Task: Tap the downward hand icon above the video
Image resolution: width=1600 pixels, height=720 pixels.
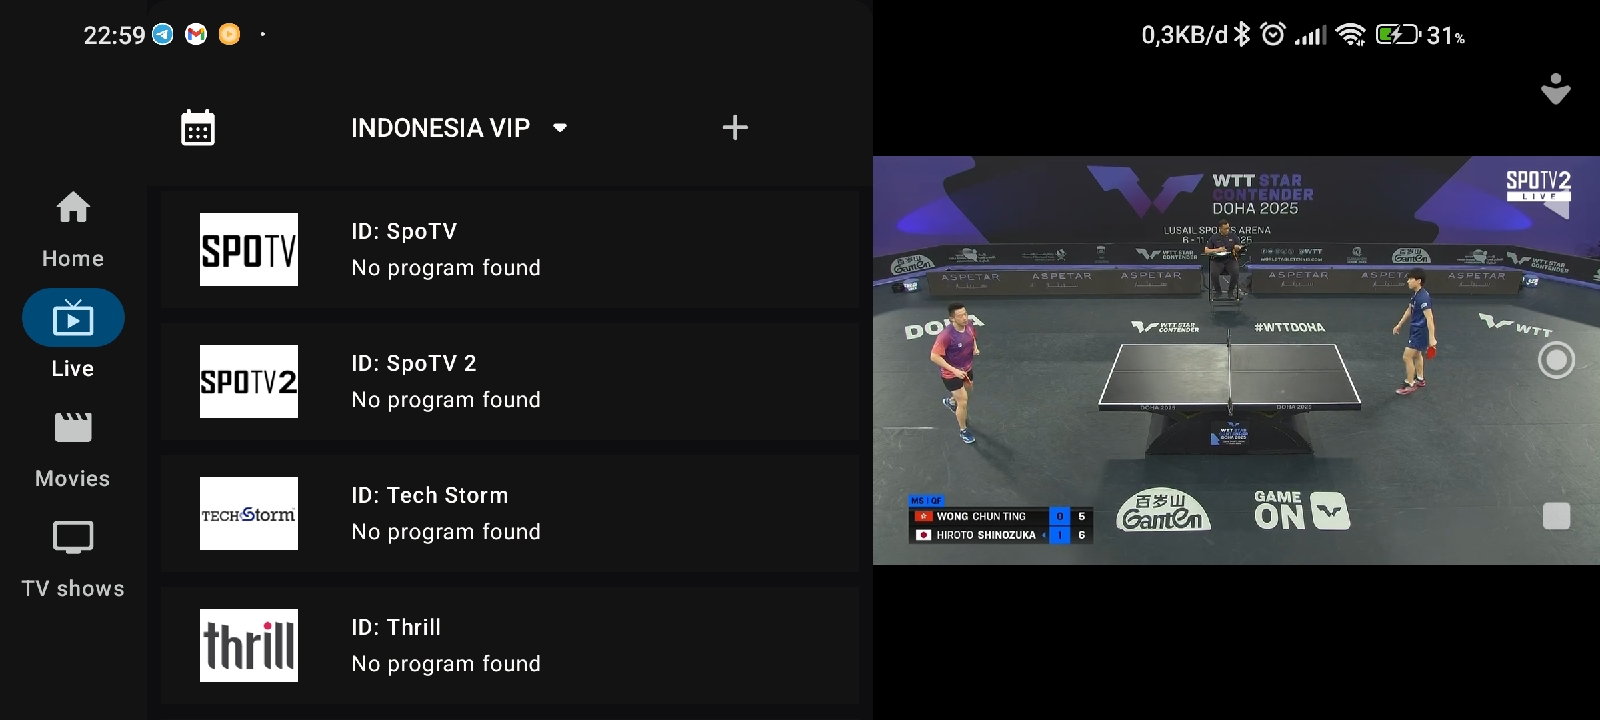Action: pos(1555,89)
